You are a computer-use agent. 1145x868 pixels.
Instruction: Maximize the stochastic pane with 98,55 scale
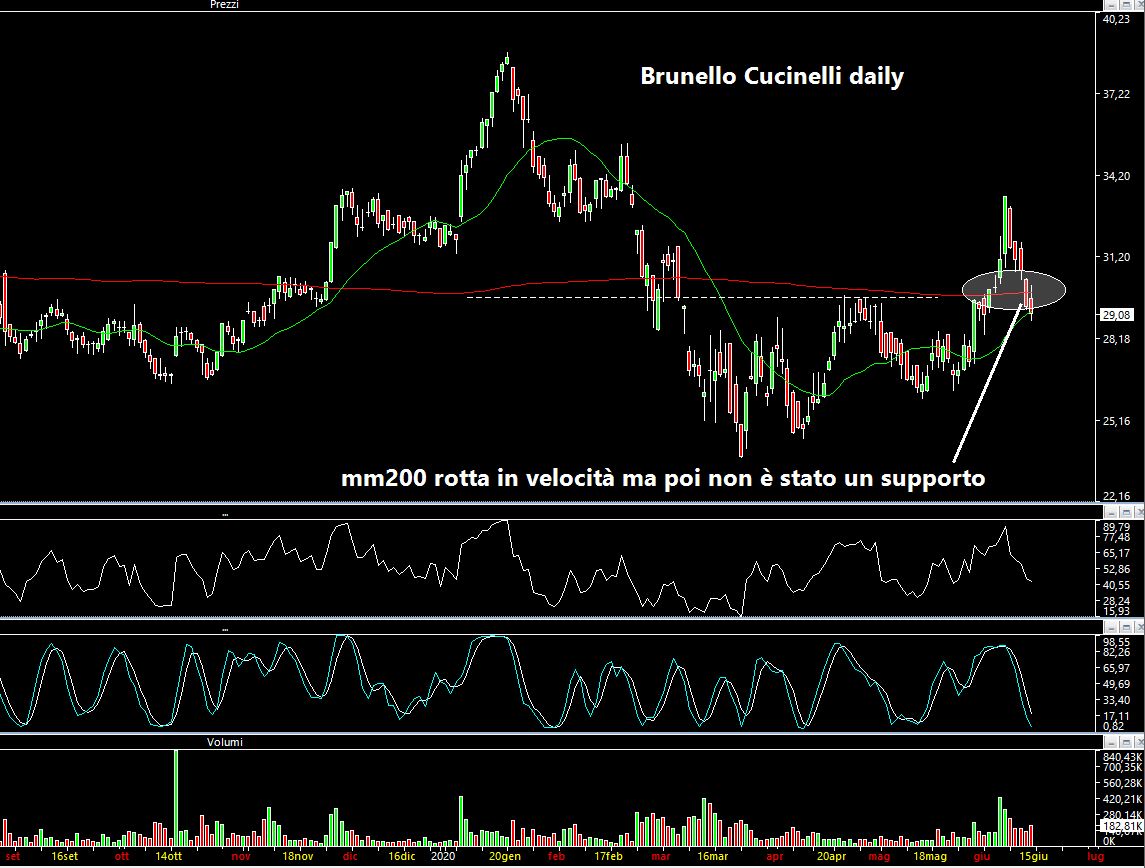click(x=1125, y=628)
